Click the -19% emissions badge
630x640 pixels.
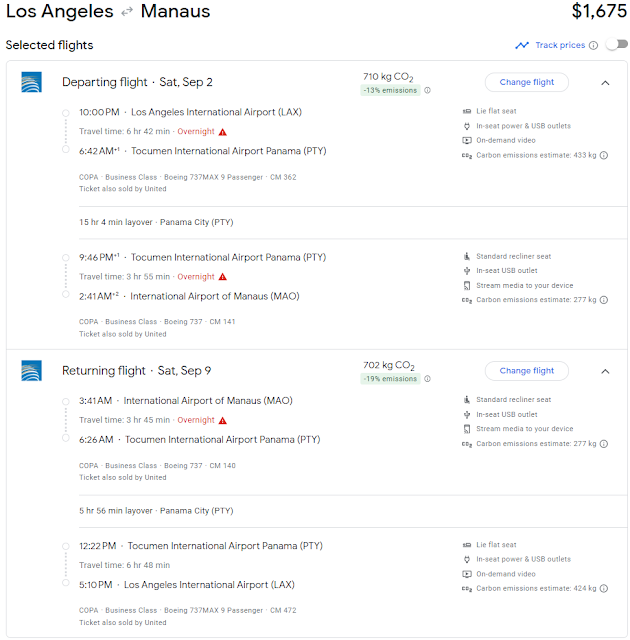(x=390, y=379)
